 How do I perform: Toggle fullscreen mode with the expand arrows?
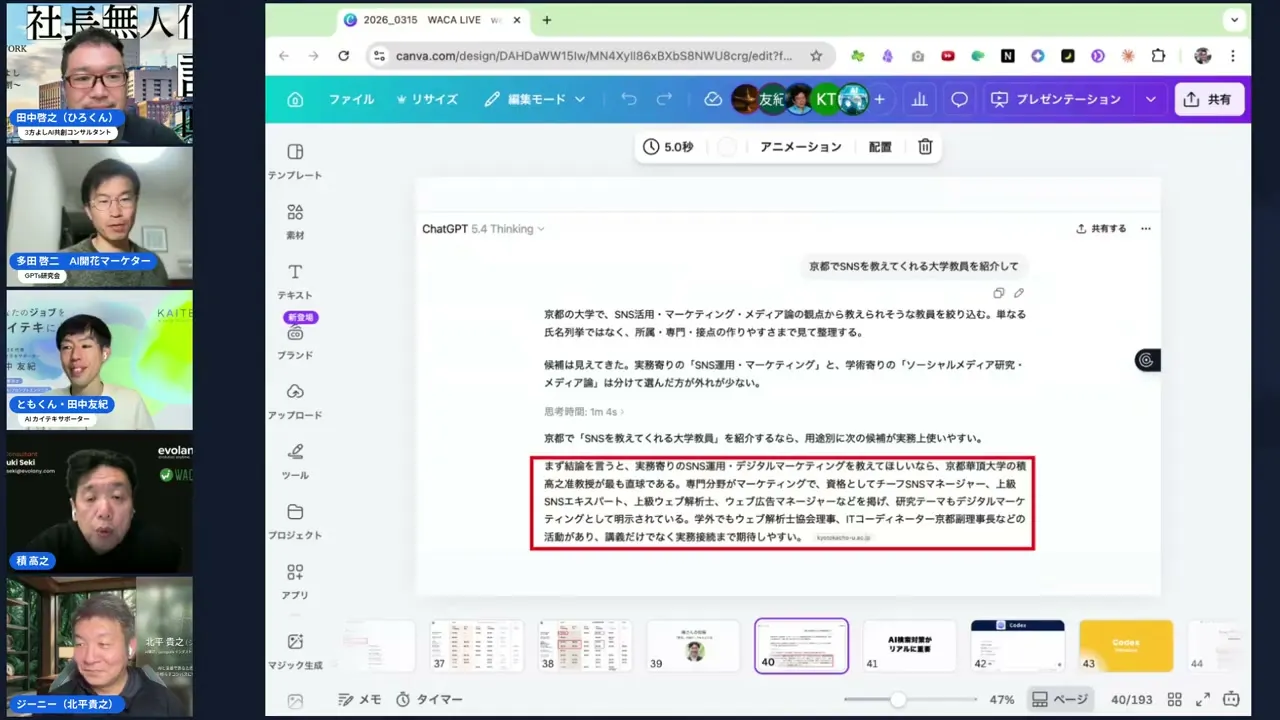point(1203,699)
